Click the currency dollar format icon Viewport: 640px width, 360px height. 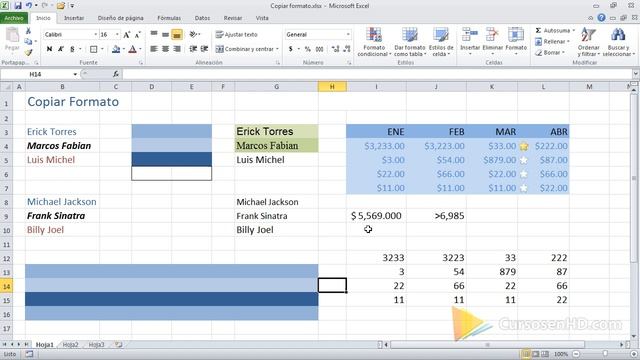click(291, 49)
